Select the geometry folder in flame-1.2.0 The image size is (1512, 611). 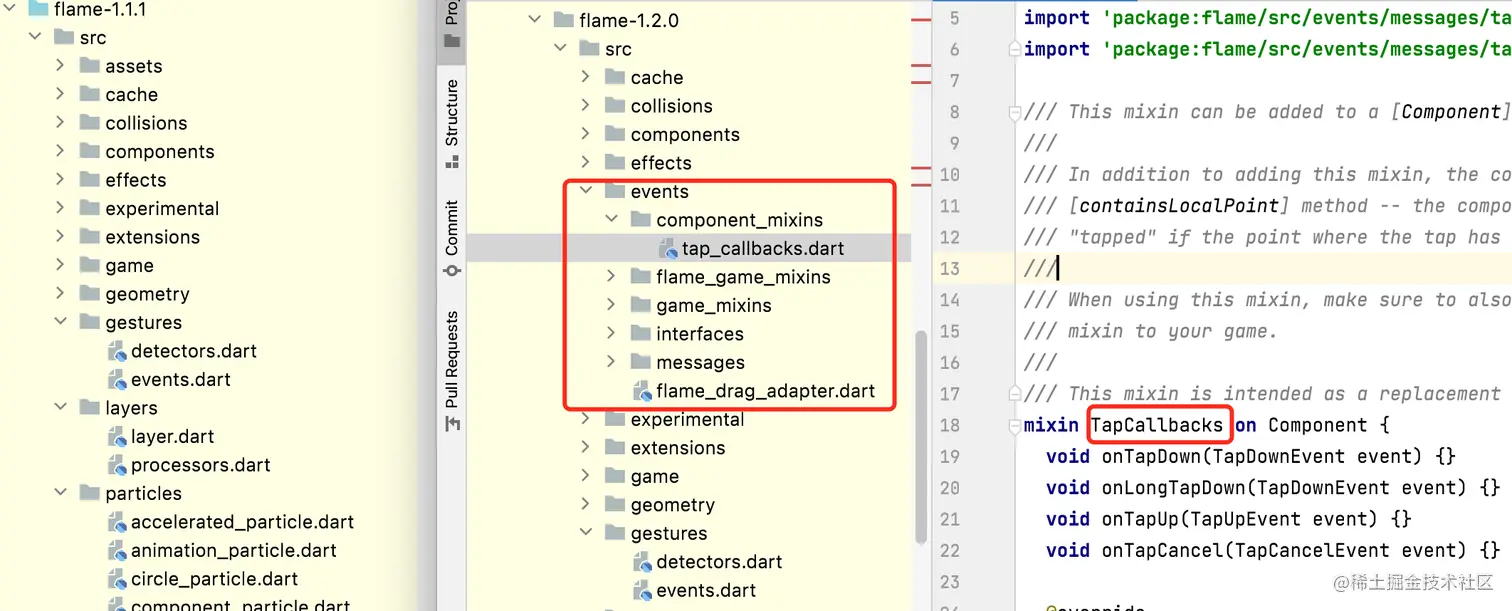tap(673, 505)
